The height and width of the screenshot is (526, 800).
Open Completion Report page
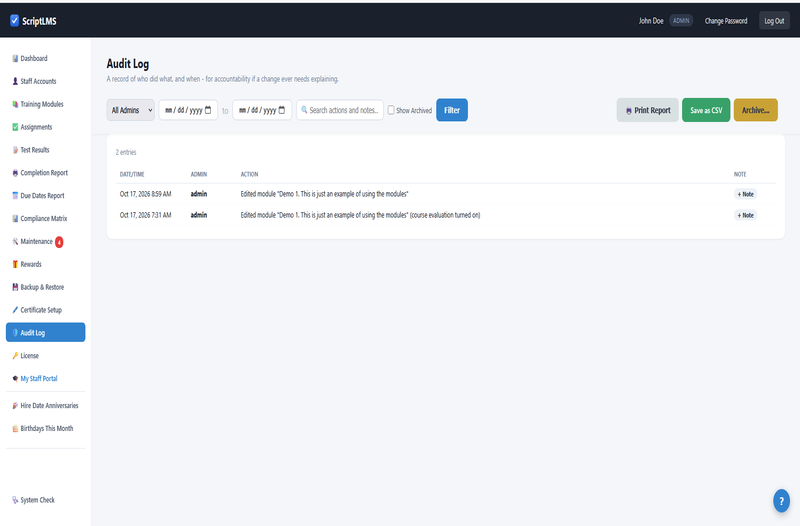[x=45, y=173]
